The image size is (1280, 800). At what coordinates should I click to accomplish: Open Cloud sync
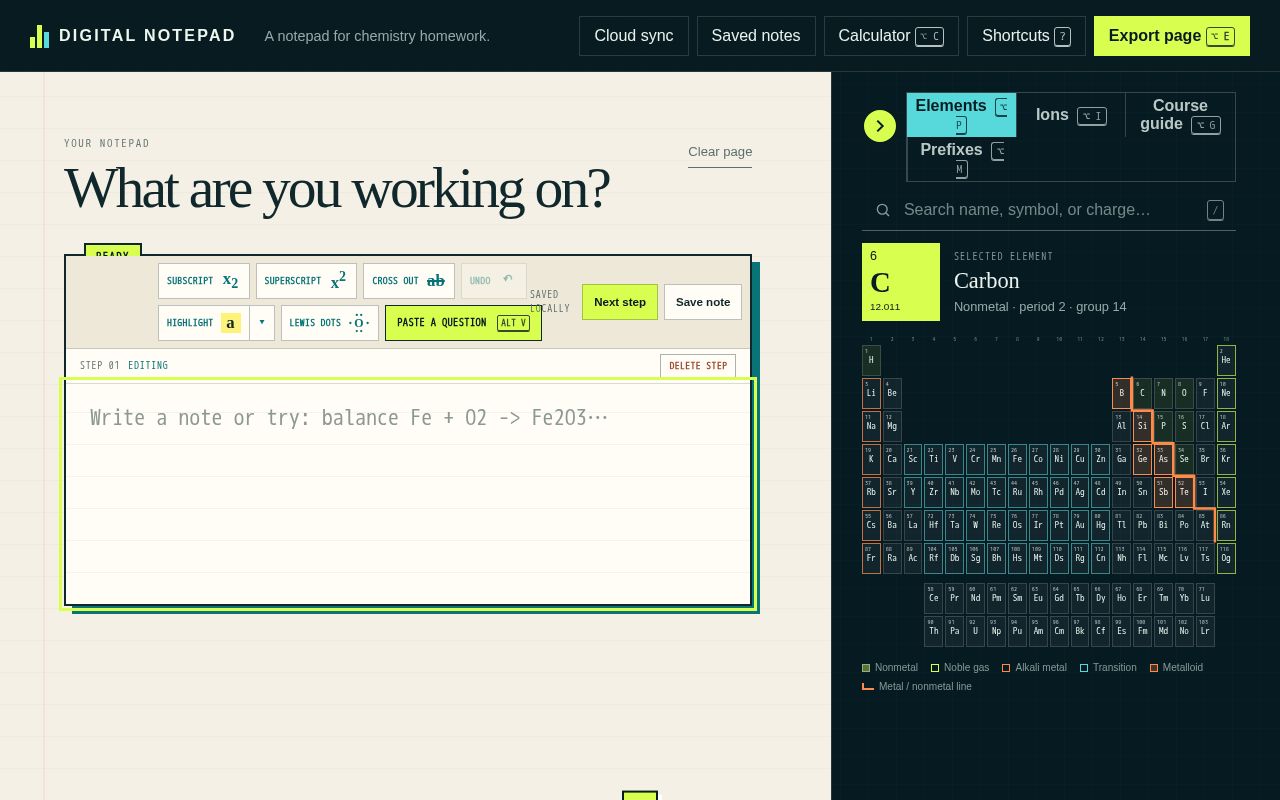coord(634,36)
